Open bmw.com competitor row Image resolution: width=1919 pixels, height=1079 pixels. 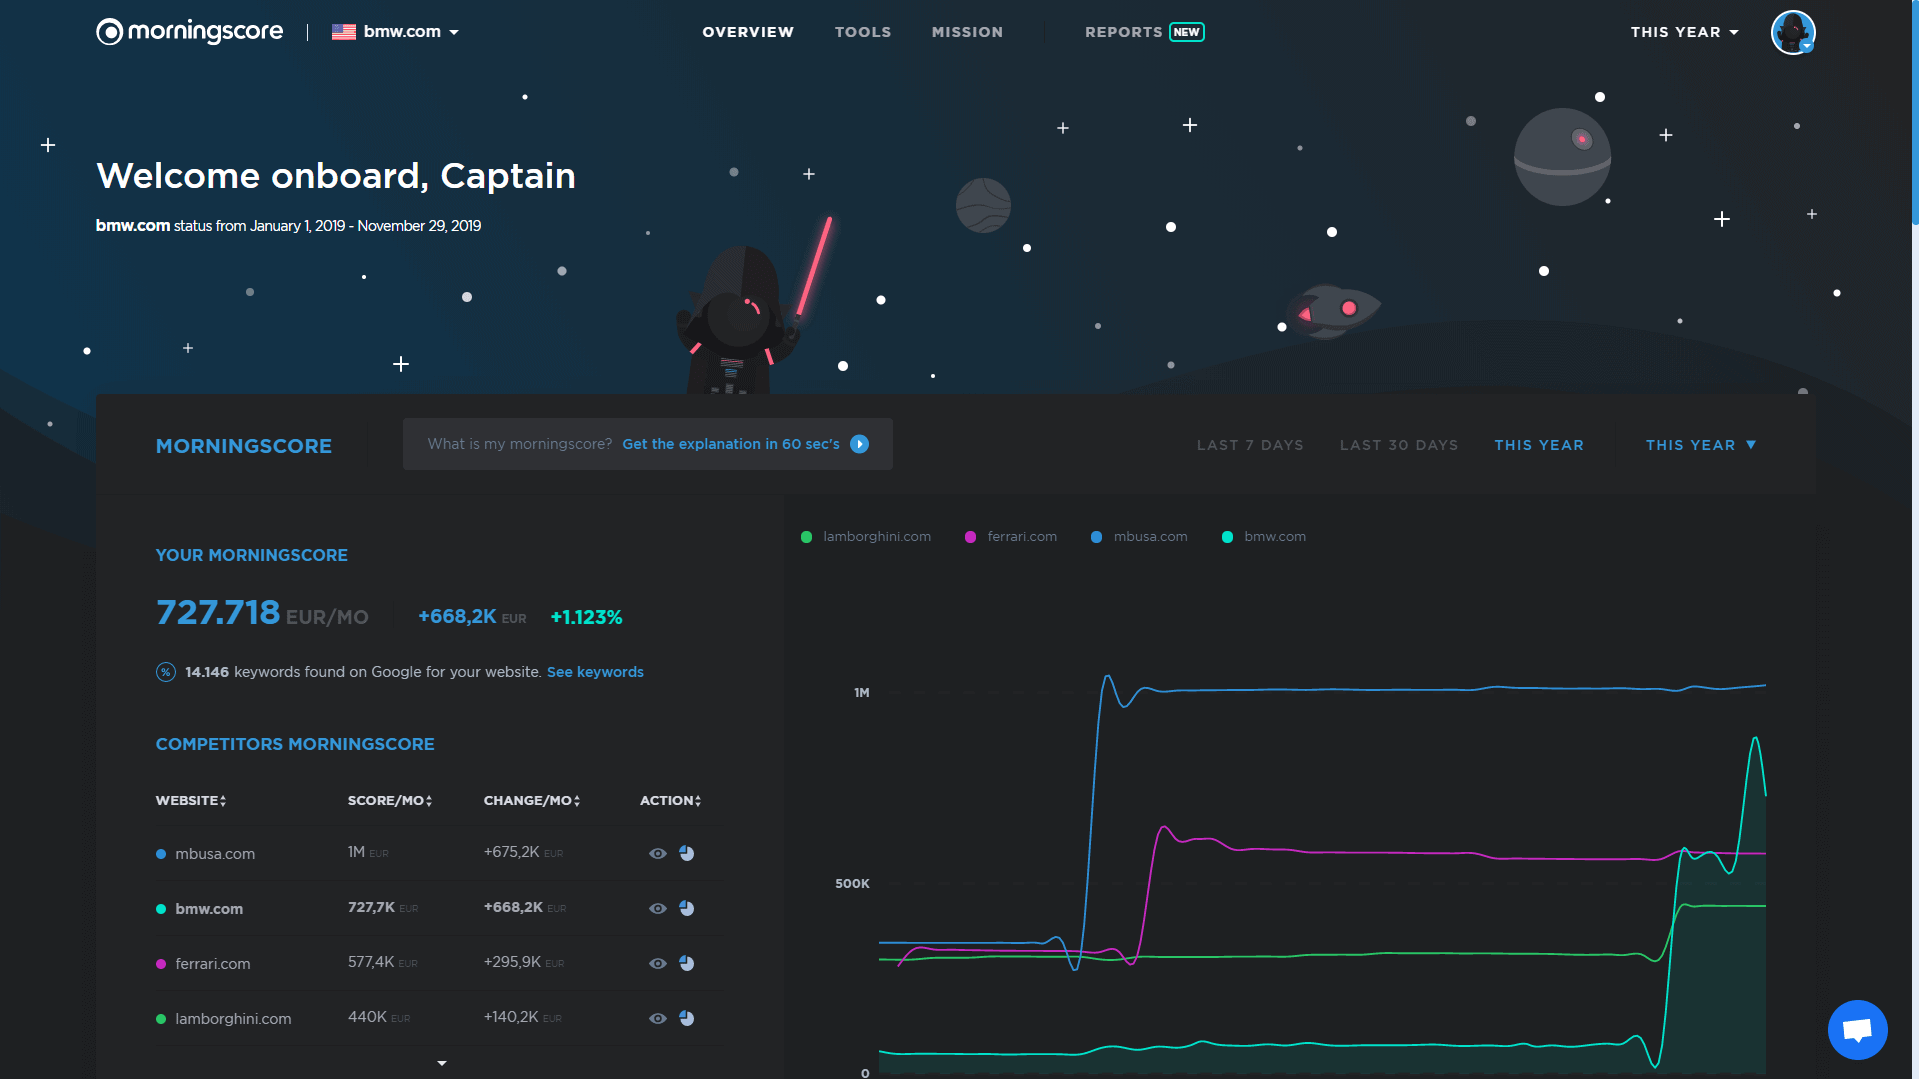(437, 908)
